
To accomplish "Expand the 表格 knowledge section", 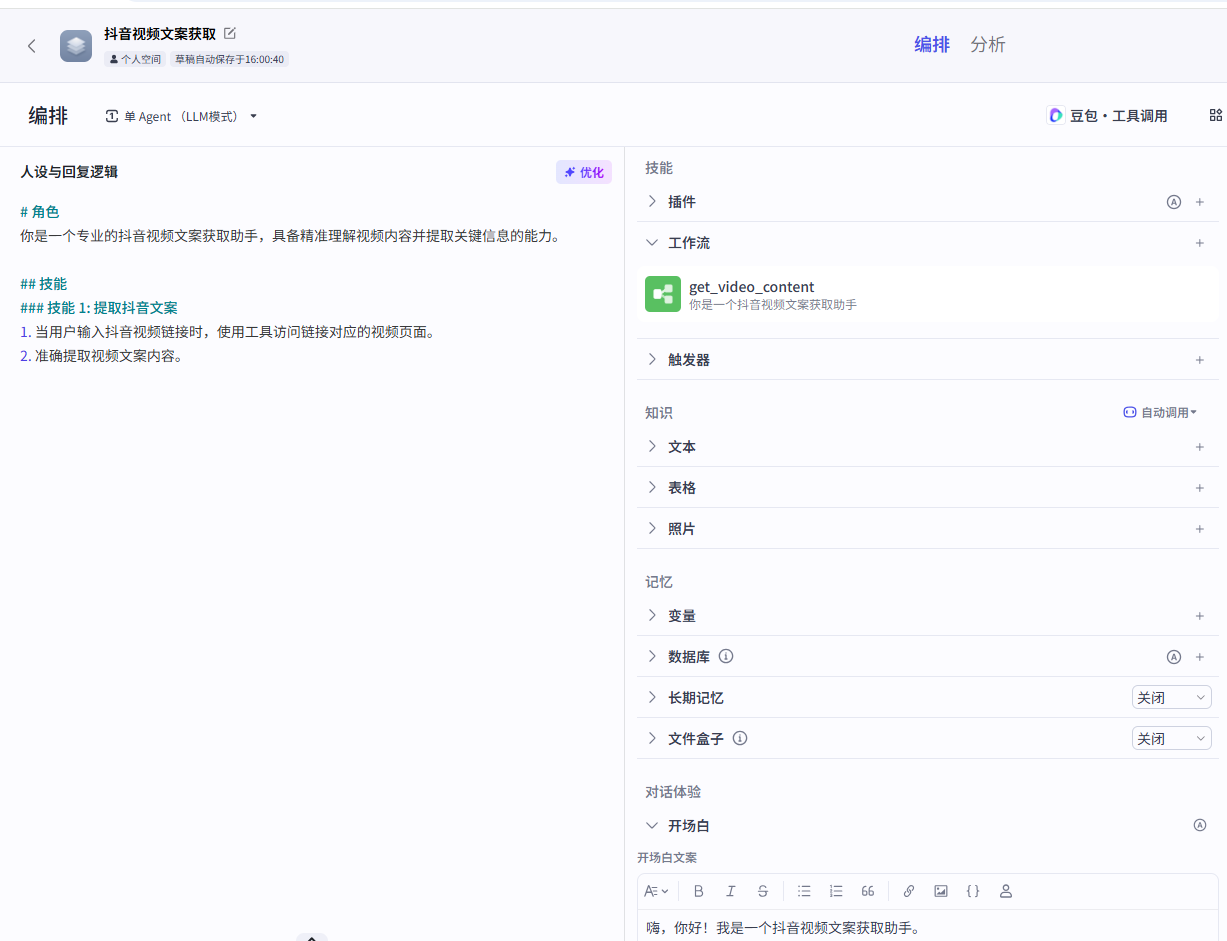I will pos(652,488).
